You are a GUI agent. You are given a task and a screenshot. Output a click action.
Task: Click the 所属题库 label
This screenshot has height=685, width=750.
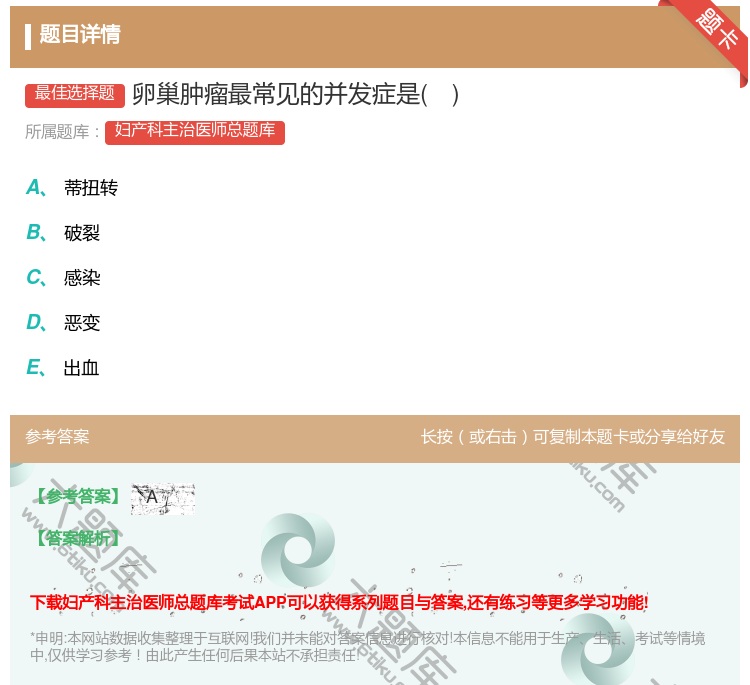point(62,132)
